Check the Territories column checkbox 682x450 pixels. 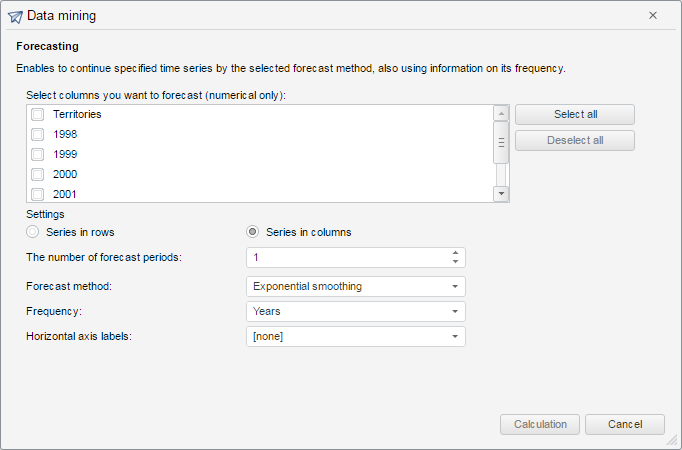37,115
